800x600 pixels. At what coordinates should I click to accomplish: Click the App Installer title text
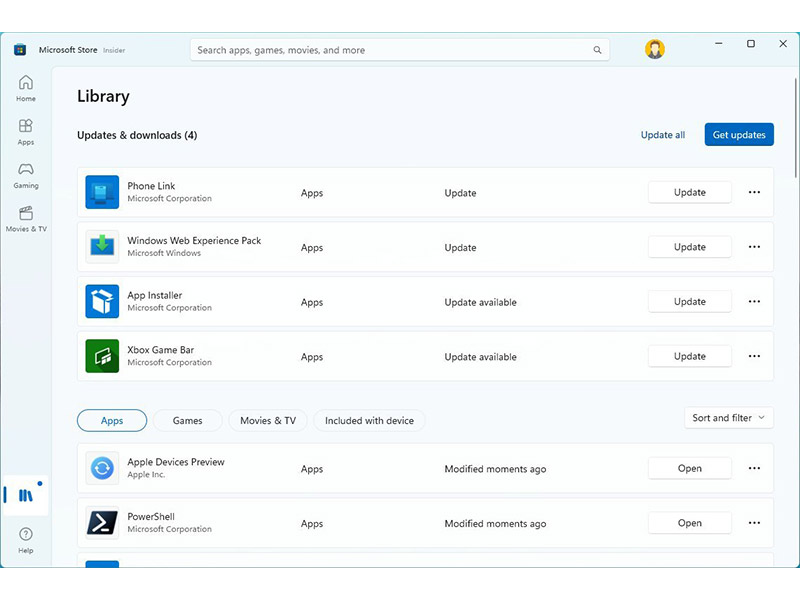155,295
